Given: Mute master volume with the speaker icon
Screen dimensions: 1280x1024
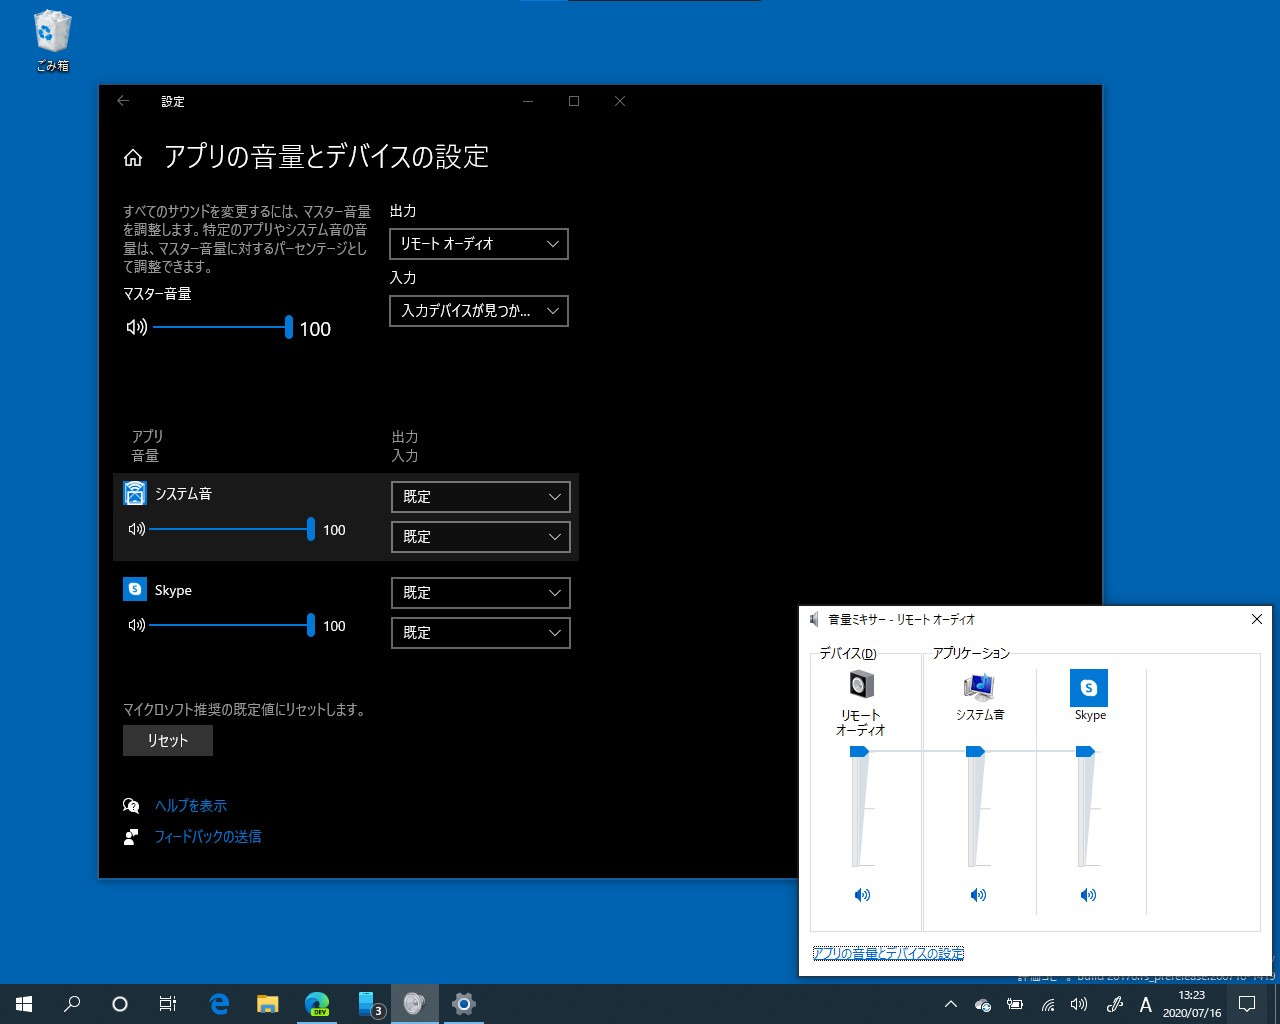Looking at the screenshot, I should (137, 327).
